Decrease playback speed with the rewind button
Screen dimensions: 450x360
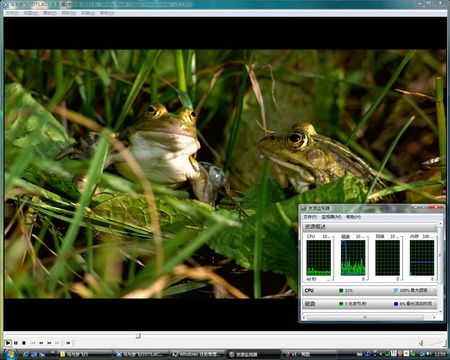coord(41,343)
